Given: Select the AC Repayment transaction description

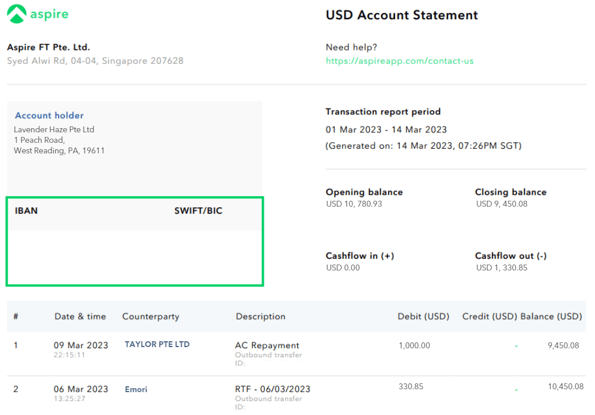Looking at the screenshot, I should coord(267,346).
